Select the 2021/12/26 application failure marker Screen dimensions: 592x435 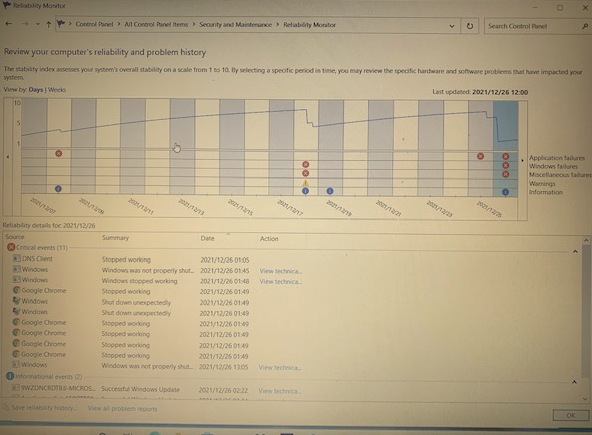click(x=506, y=156)
